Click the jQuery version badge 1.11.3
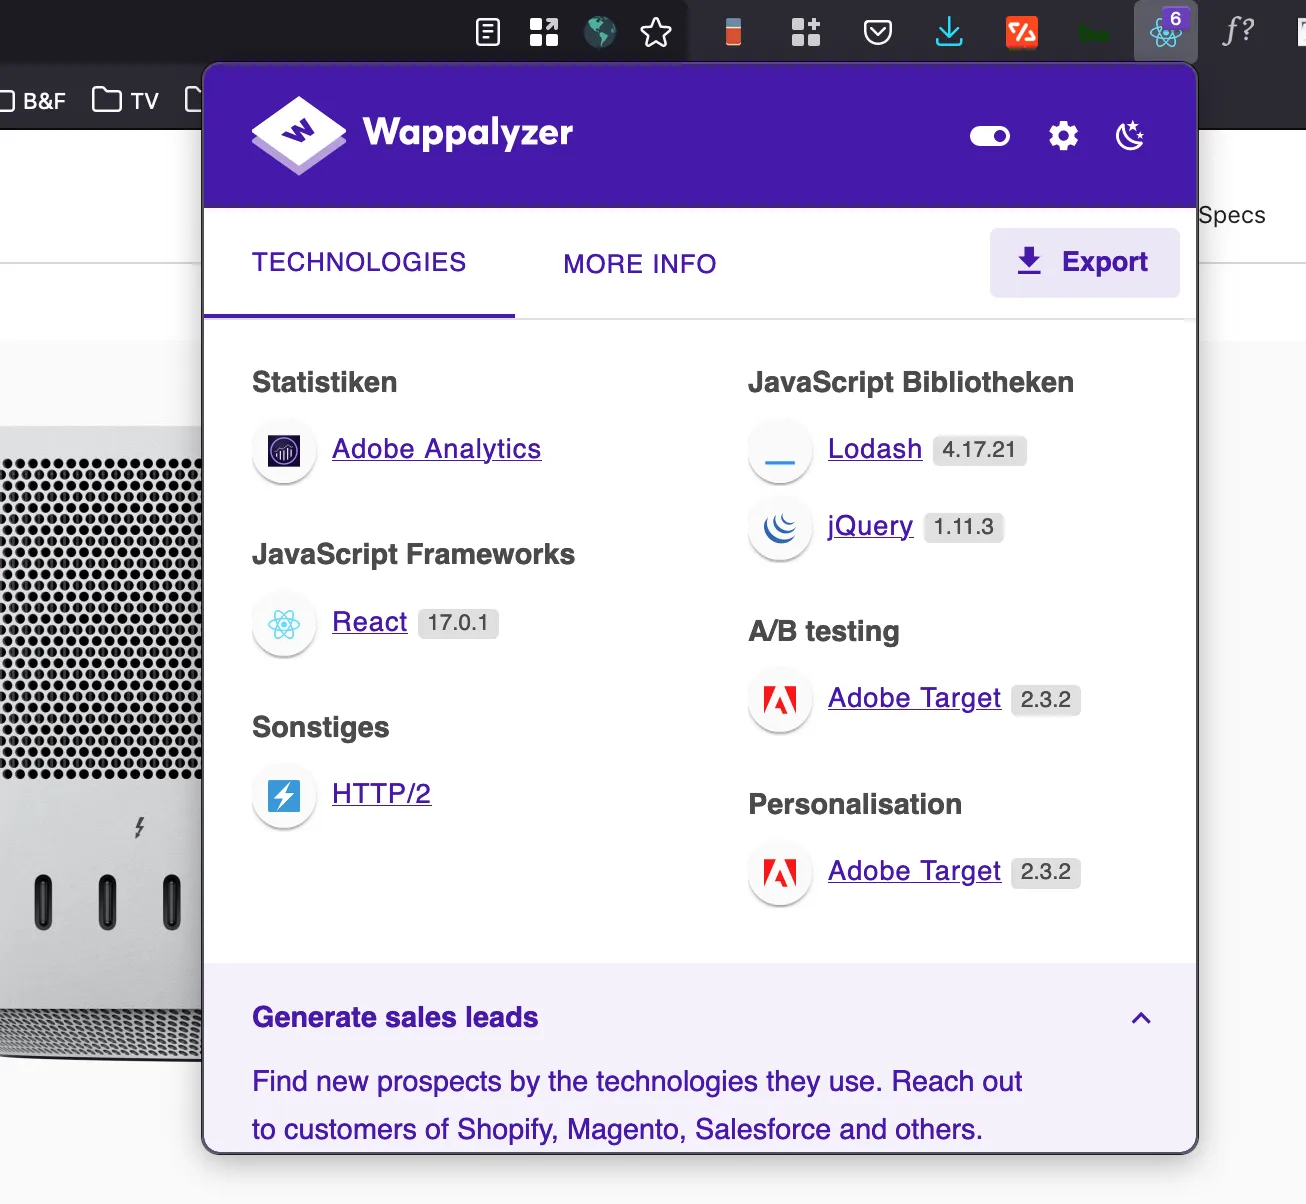 (963, 527)
